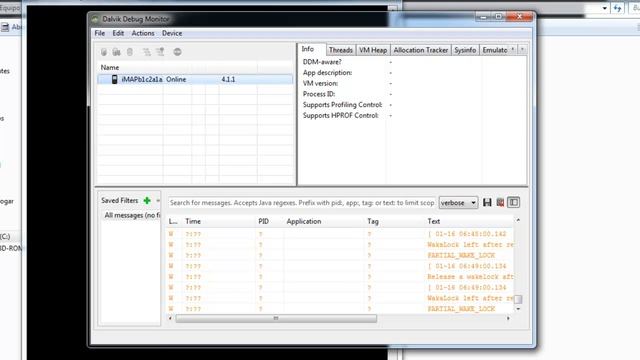
Task: Click the log scroll down arrow
Action: pyautogui.click(x=518, y=309)
